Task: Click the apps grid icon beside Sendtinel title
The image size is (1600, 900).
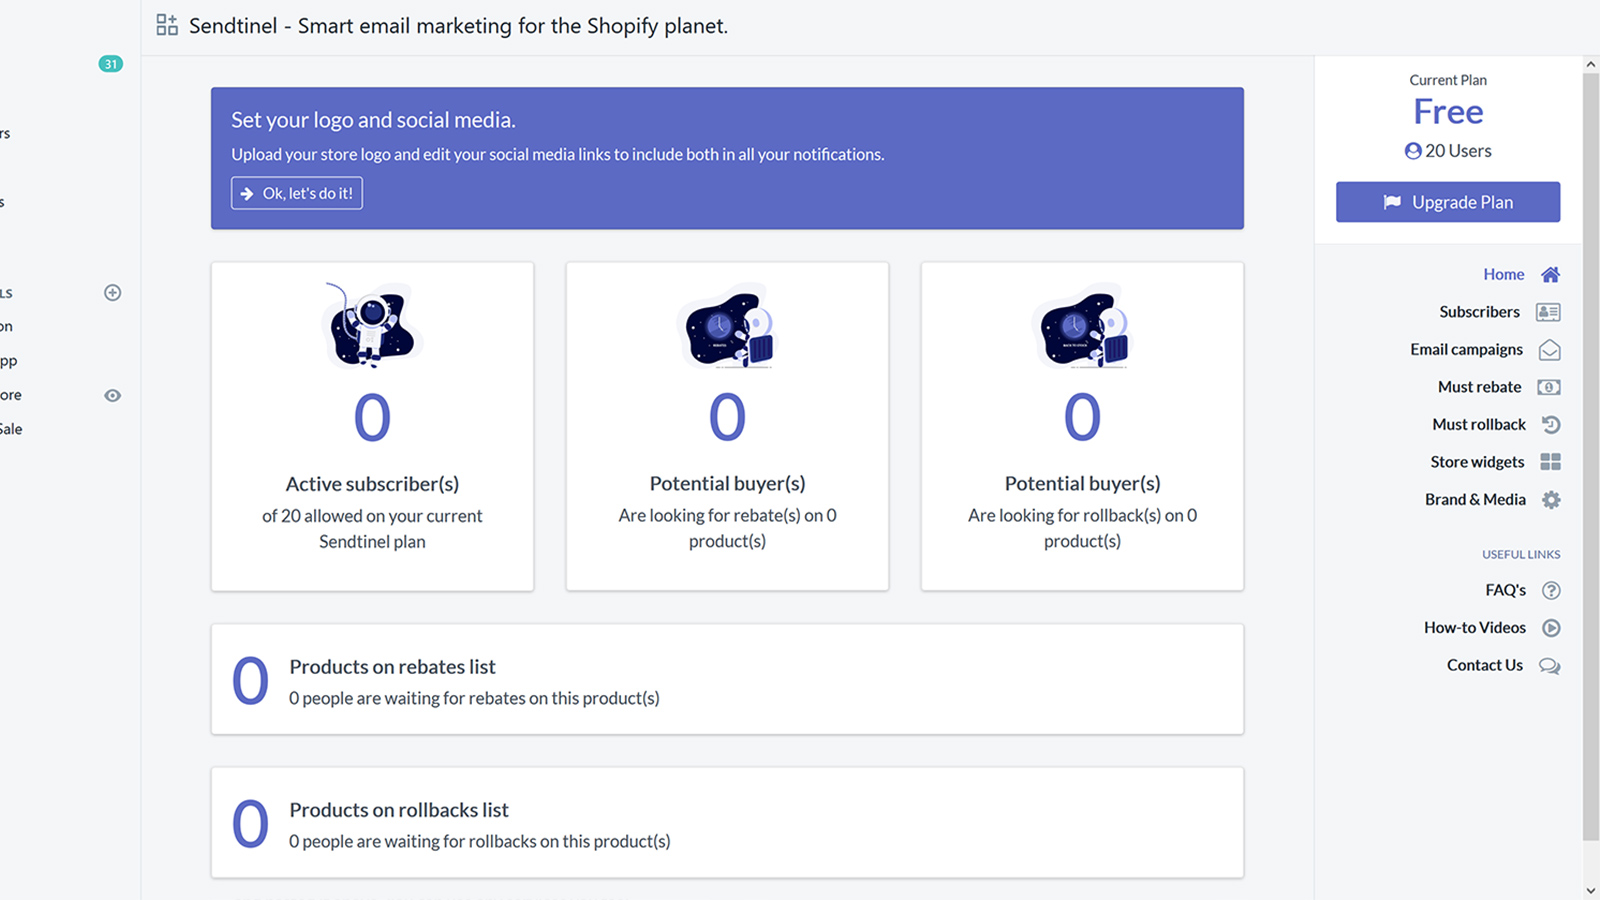Action: (167, 25)
